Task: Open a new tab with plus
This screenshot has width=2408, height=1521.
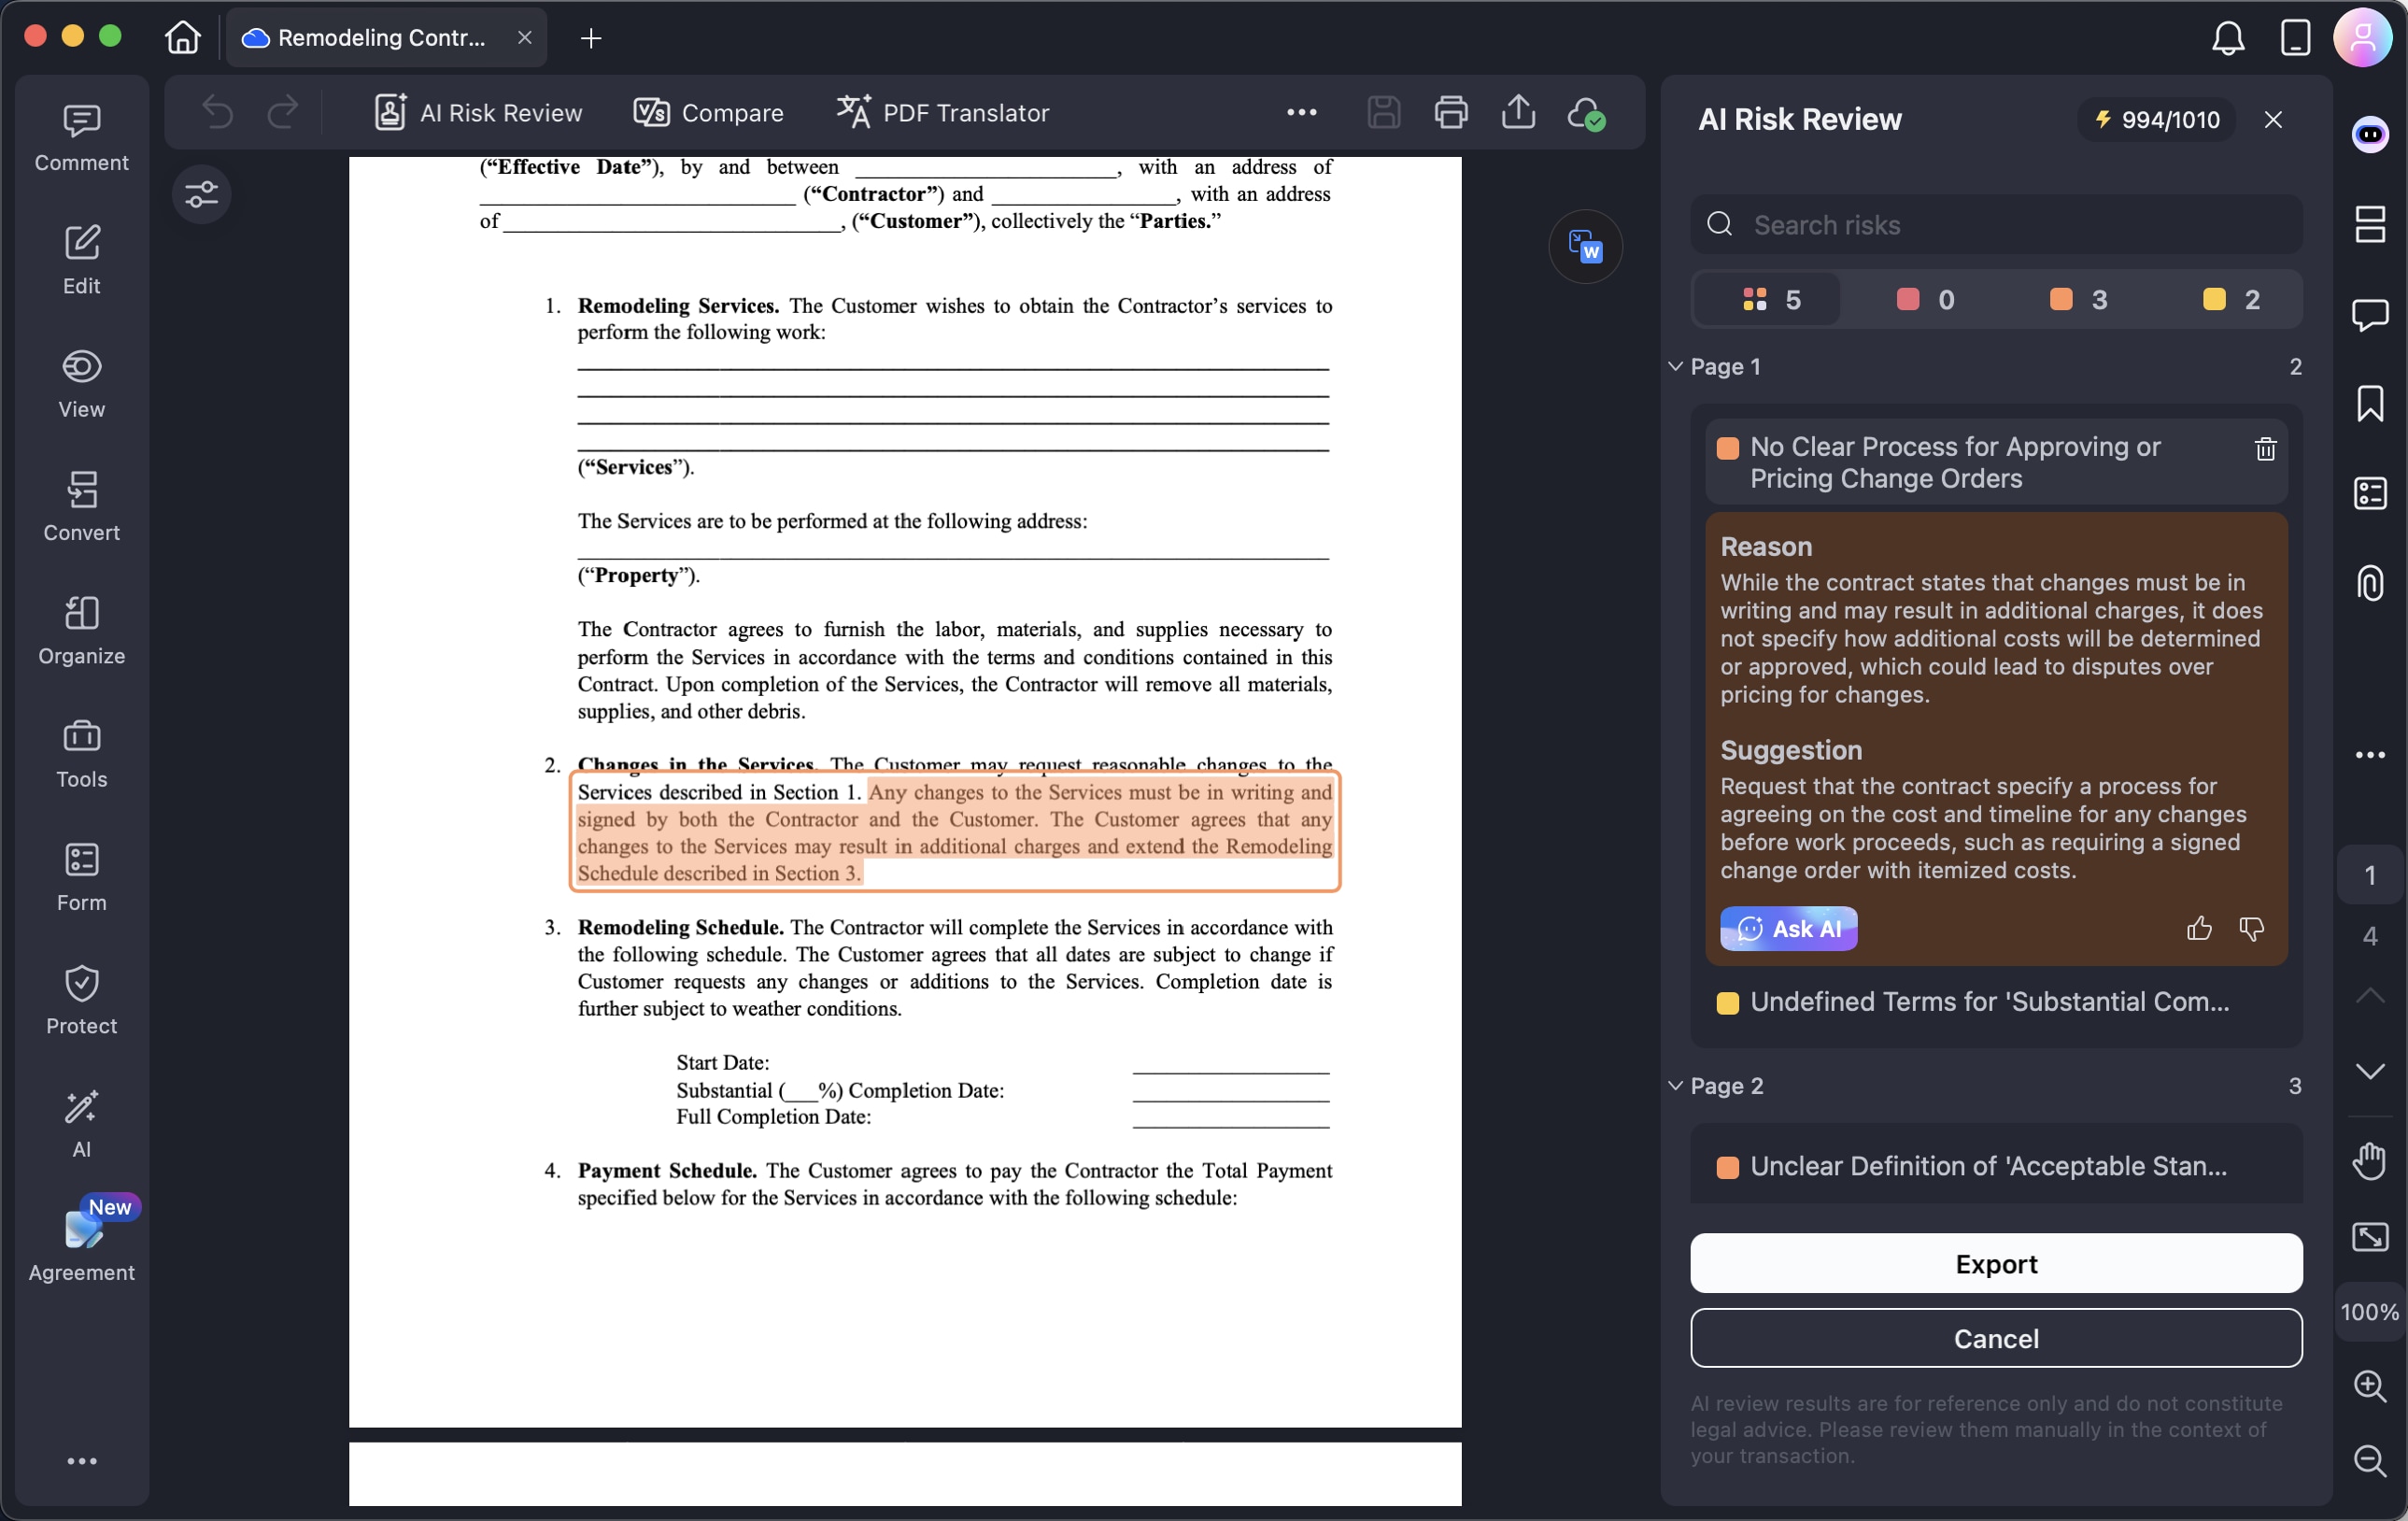Action: click(x=591, y=38)
